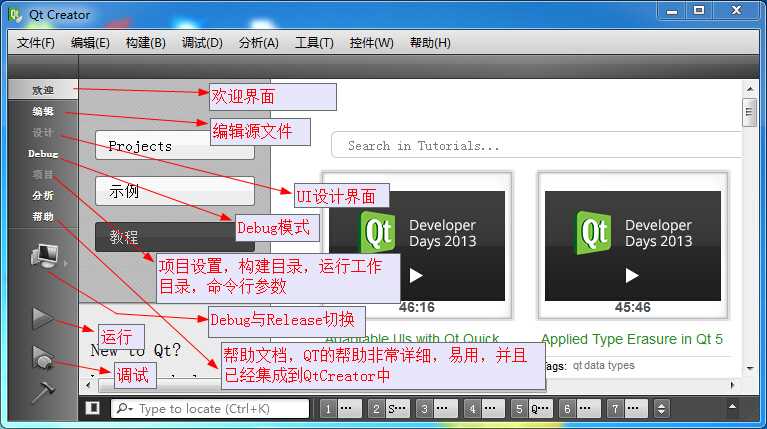Open output pane 5 Q…
767x429 pixels.
click(532, 408)
